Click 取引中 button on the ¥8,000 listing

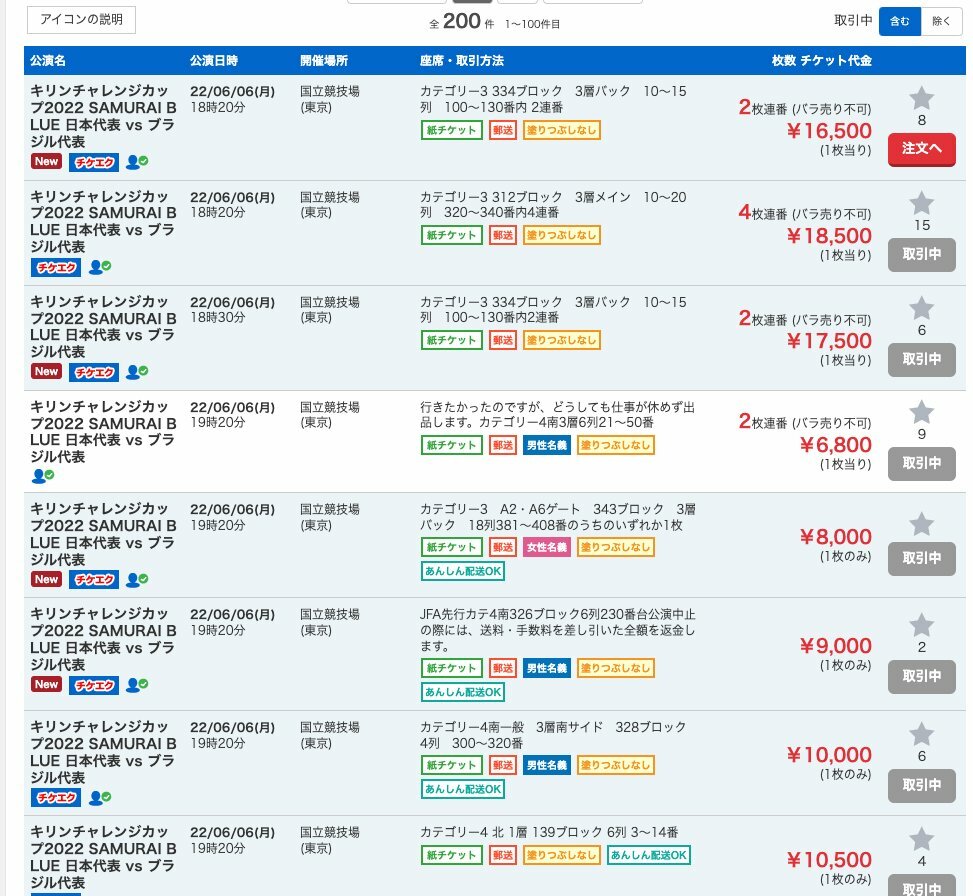click(921, 558)
